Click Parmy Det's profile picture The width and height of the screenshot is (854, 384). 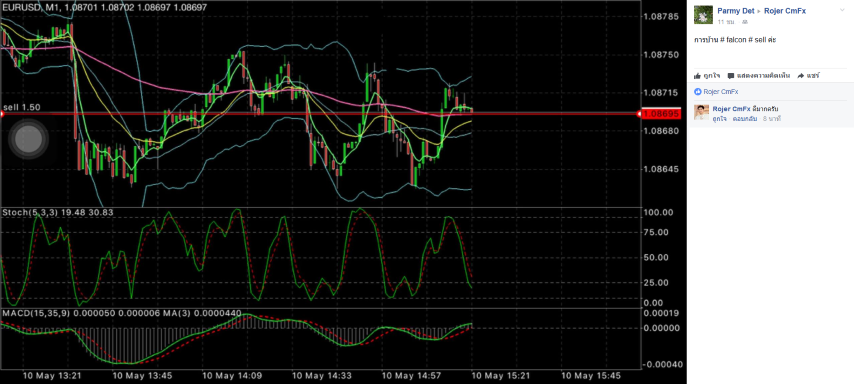click(703, 15)
